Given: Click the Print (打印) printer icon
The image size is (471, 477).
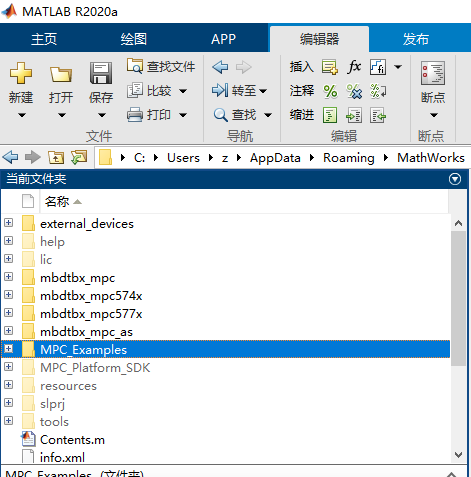Looking at the screenshot, I should 135,115.
